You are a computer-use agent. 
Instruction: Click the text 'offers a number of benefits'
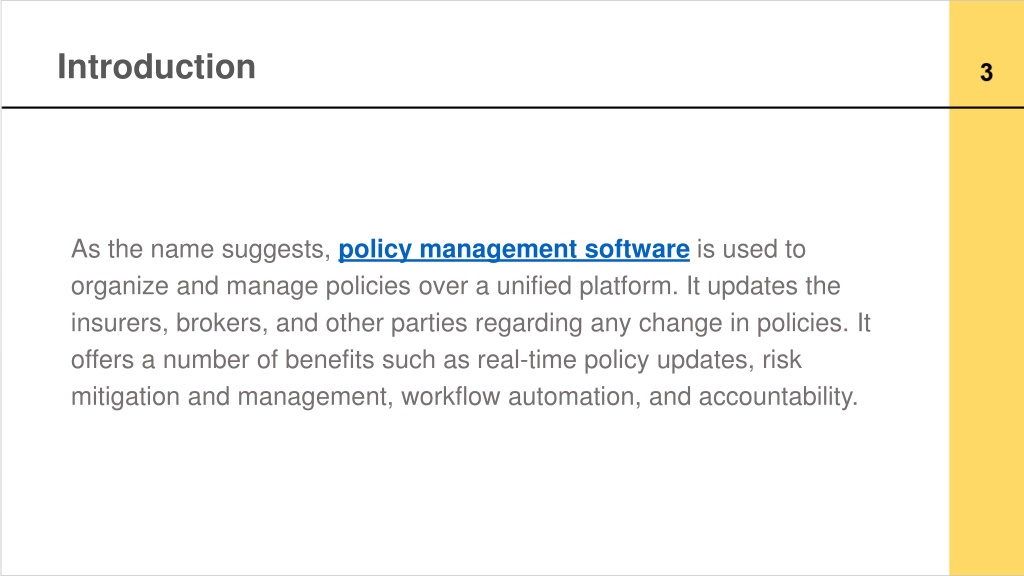pos(223,360)
